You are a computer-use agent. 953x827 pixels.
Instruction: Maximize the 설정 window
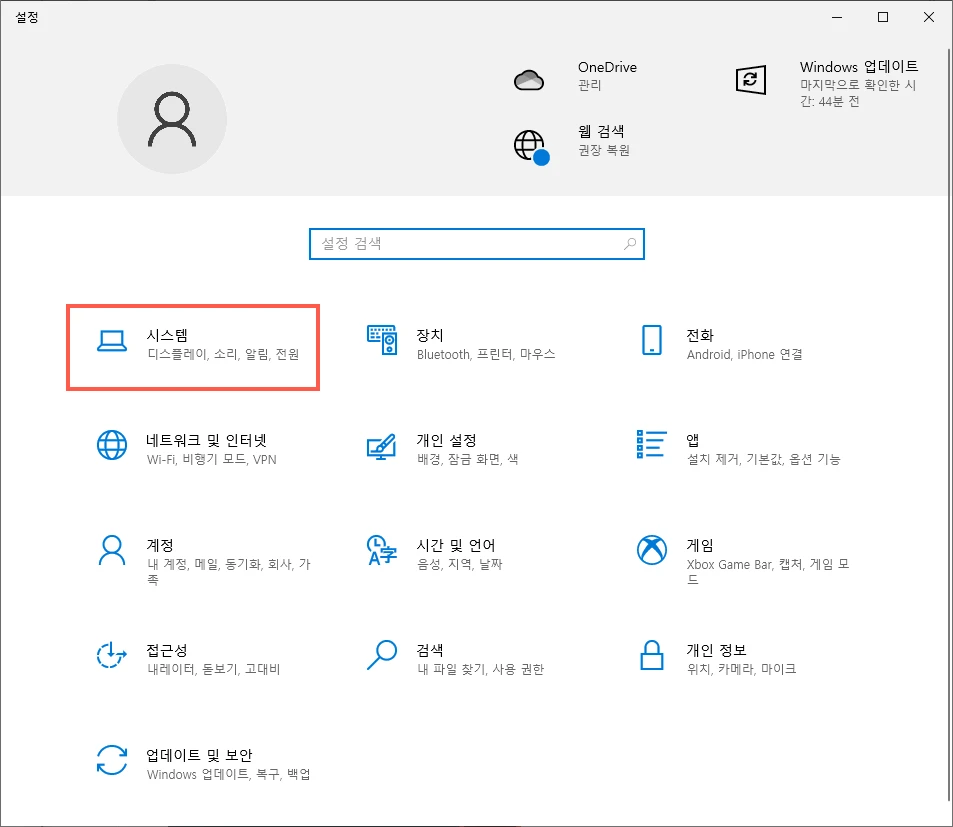pyautogui.click(x=883, y=17)
